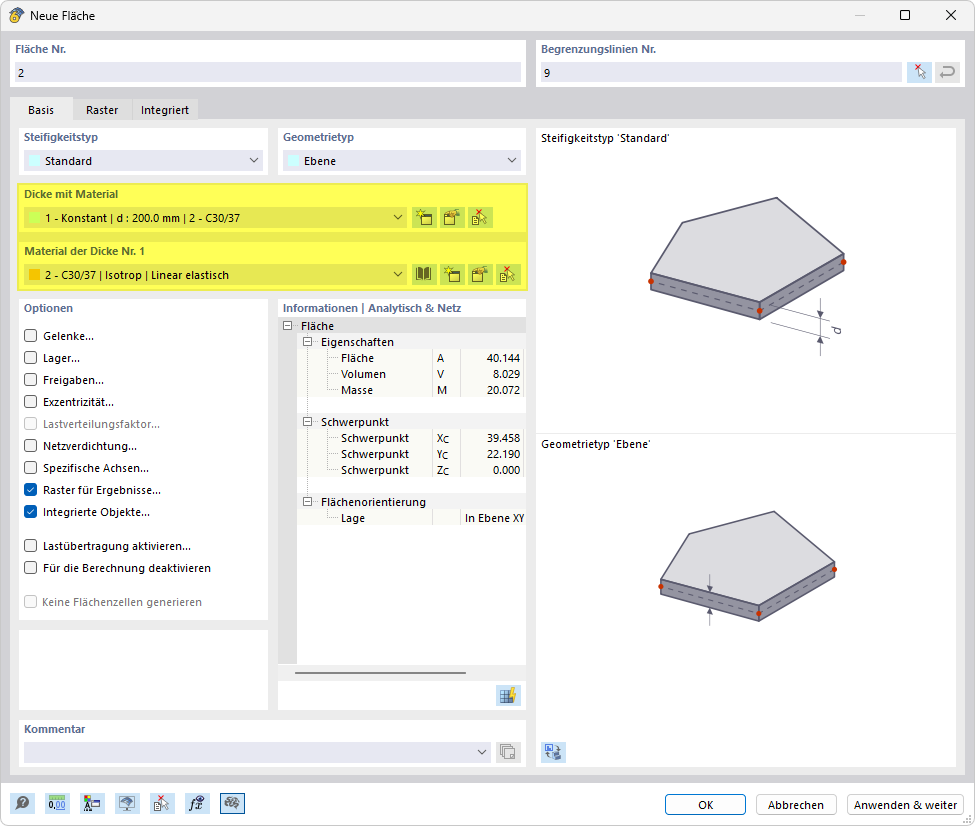This screenshot has height=826, width=975.
Task: Open the Steifigkeitstyp Standard dropdown
Action: pos(143,160)
